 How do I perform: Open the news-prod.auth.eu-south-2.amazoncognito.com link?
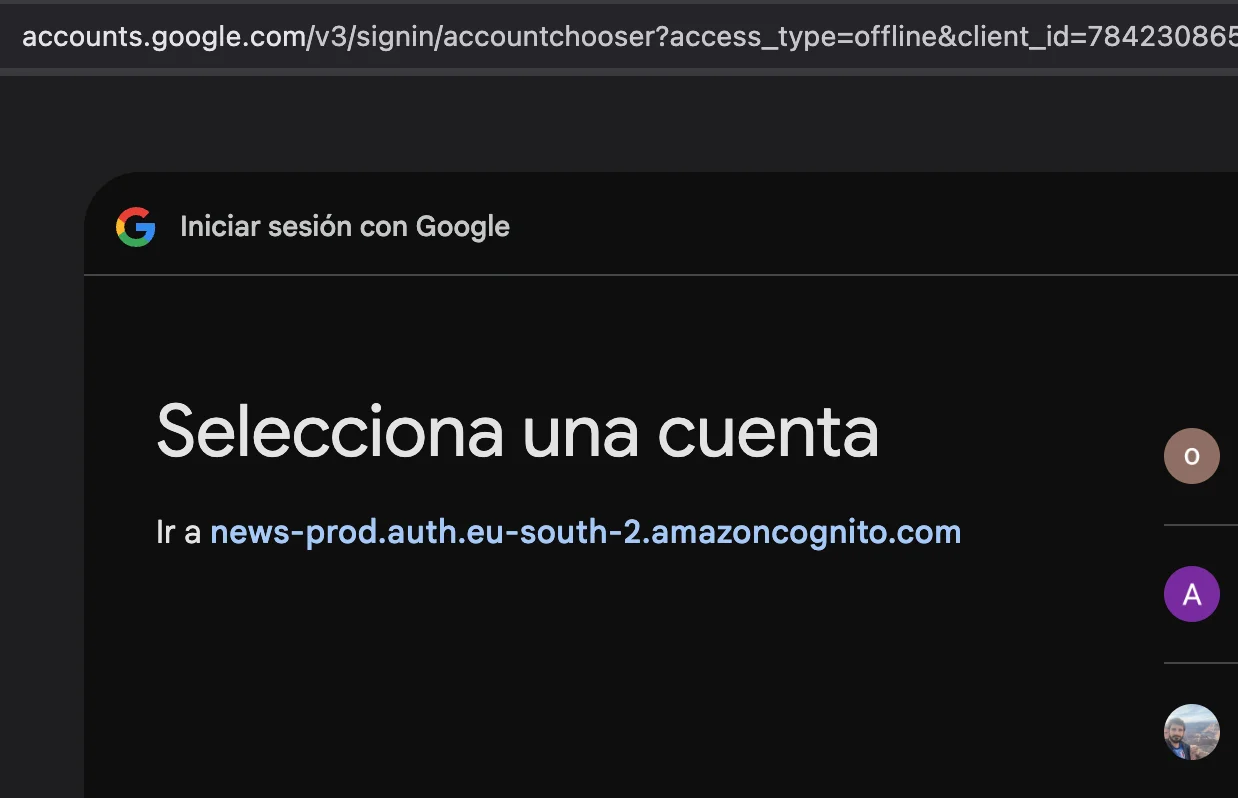585,532
